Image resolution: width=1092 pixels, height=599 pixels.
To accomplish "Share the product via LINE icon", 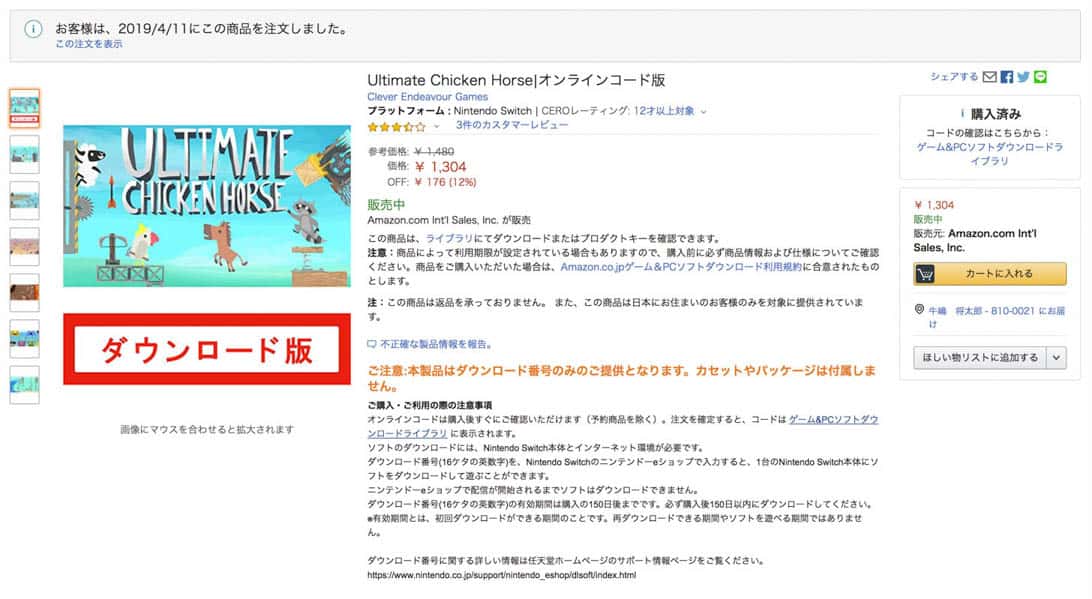I will (x=1040, y=77).
